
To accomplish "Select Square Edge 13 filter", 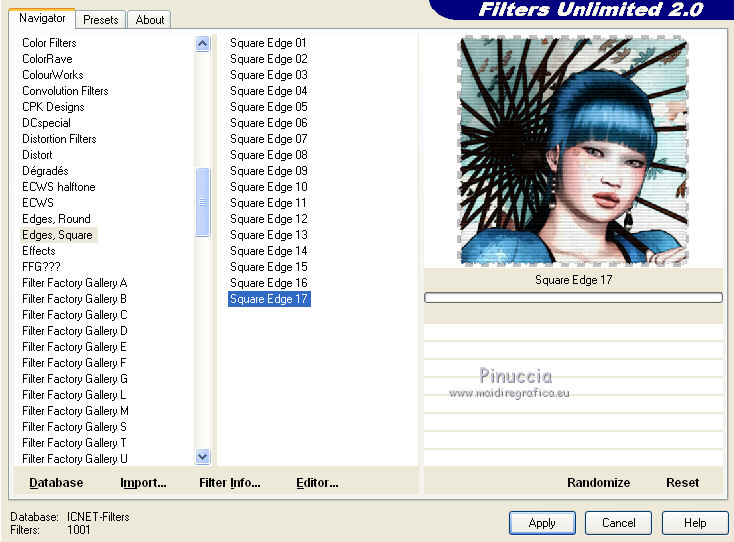I will (269, 235).
